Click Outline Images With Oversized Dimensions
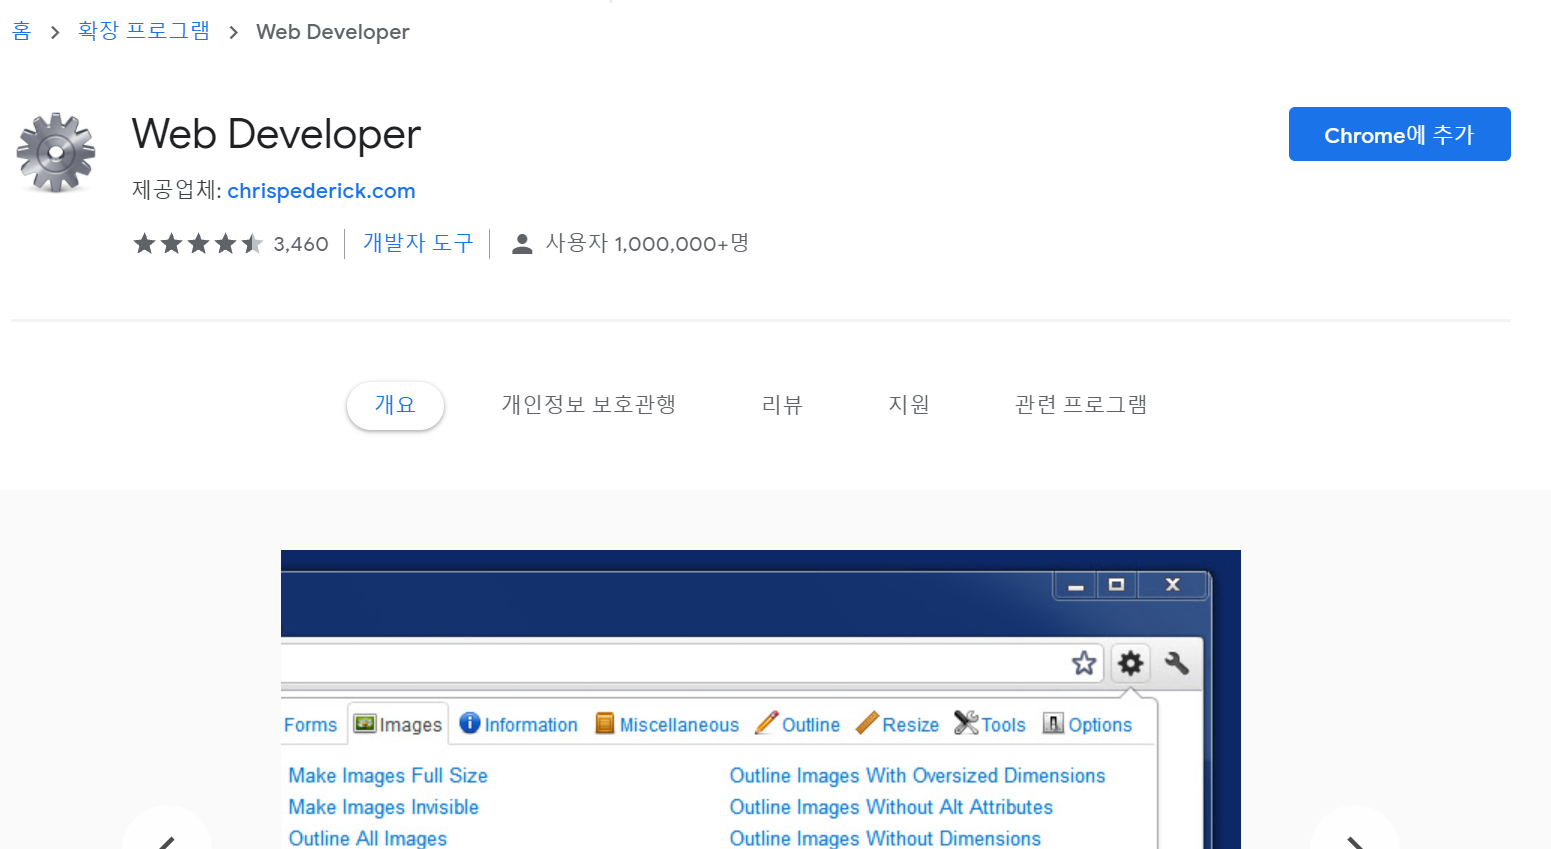Screen dimensions: 1551x849 click(x=918, y=776)
